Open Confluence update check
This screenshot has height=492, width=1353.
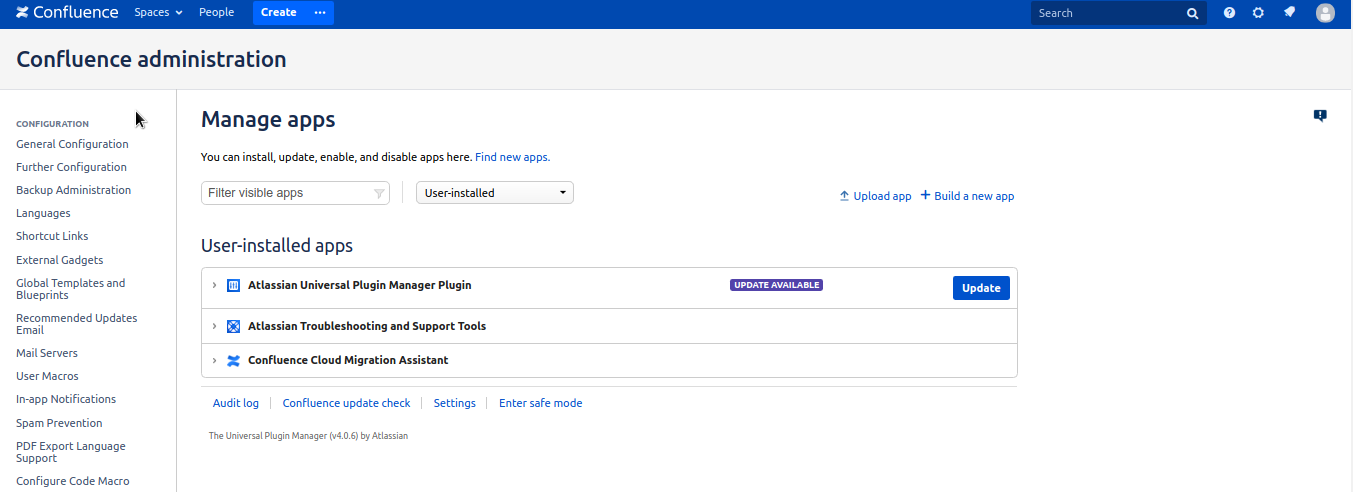[x=346, y=403]
